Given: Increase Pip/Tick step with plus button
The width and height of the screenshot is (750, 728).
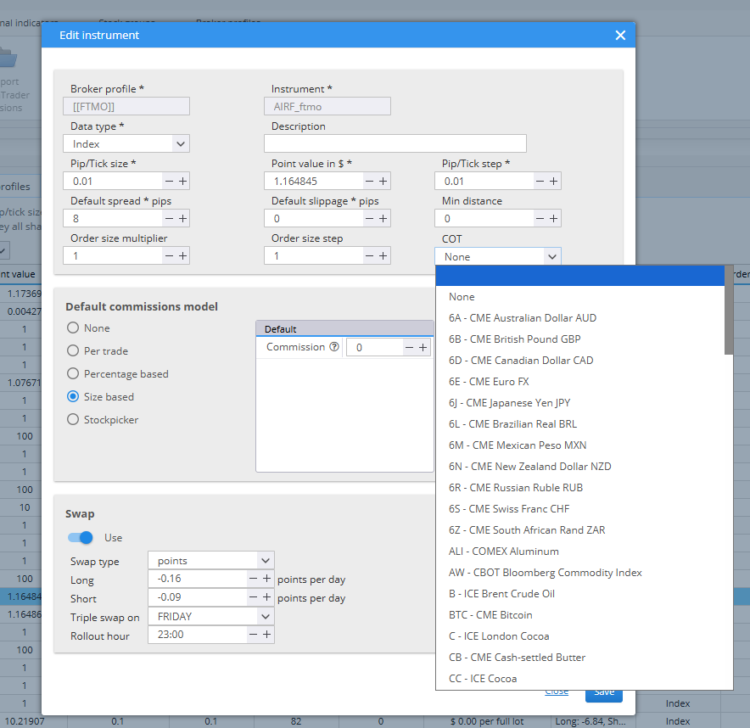Looking at the screenshot, I should [553, 181].
